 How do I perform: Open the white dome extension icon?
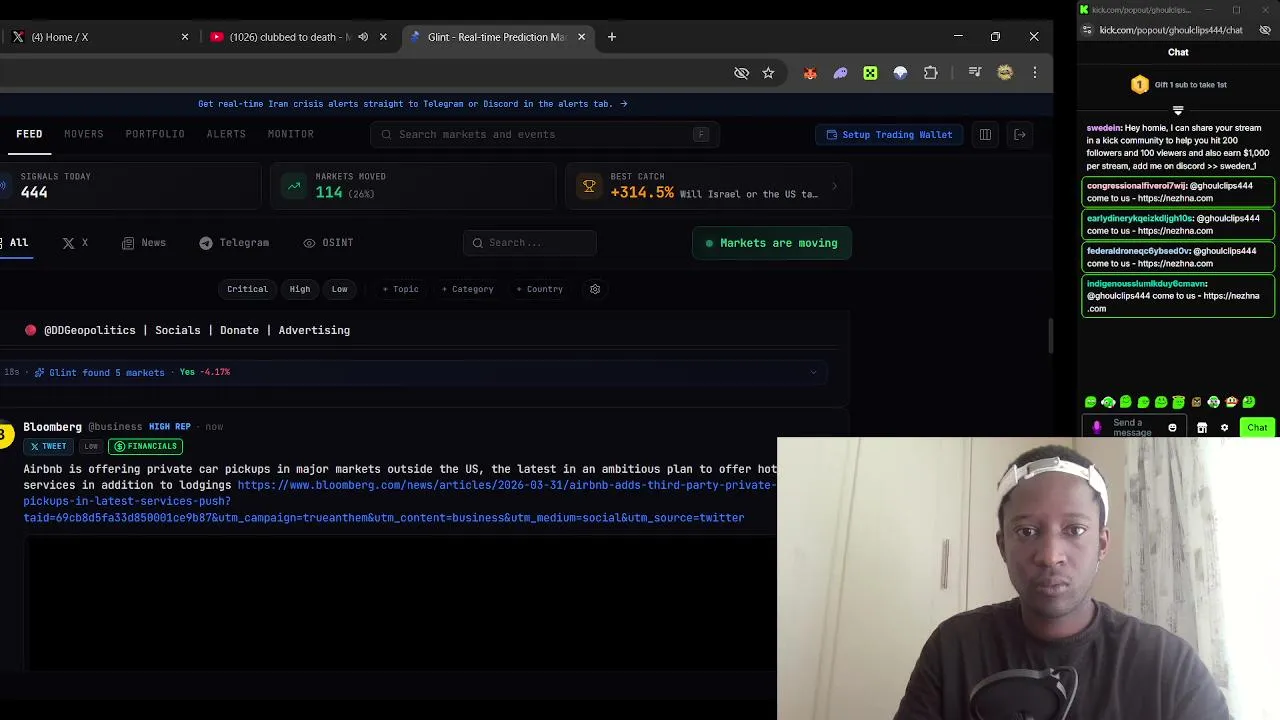[x=900, y=73]
